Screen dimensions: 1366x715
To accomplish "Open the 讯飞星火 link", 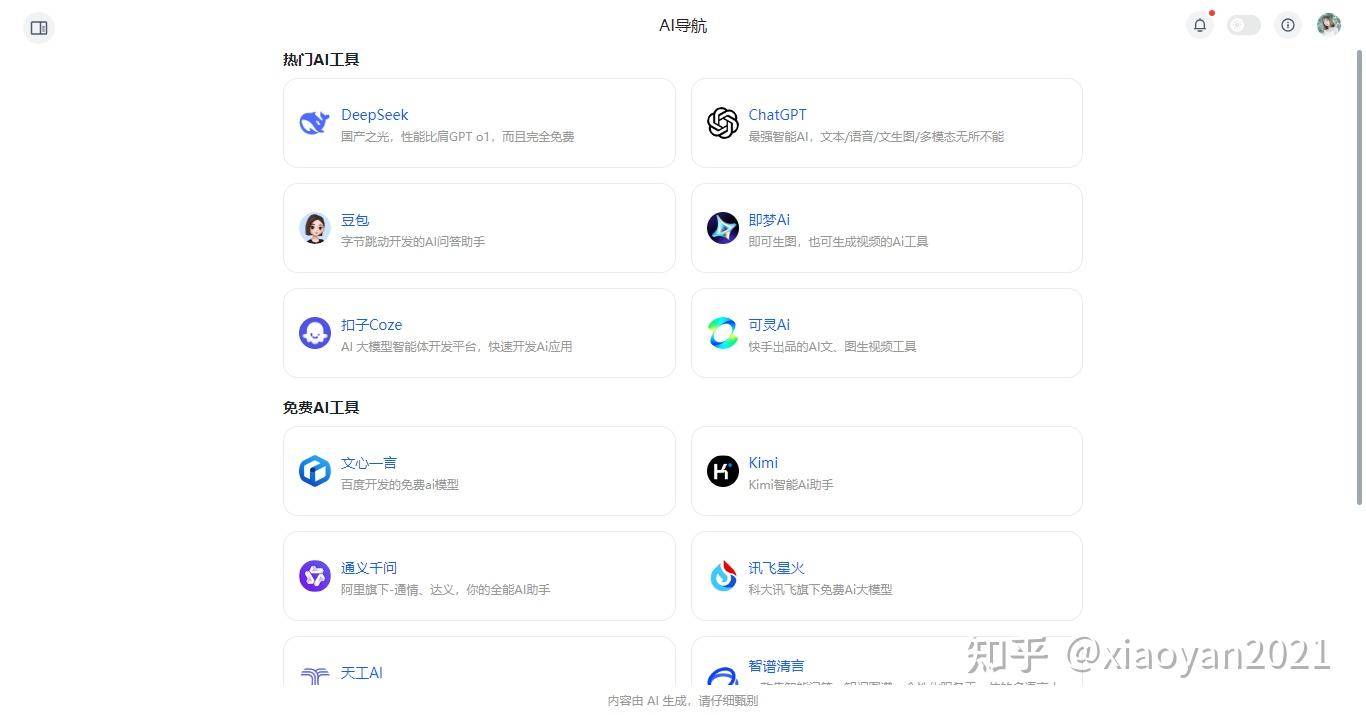I will tap(777, 568).
